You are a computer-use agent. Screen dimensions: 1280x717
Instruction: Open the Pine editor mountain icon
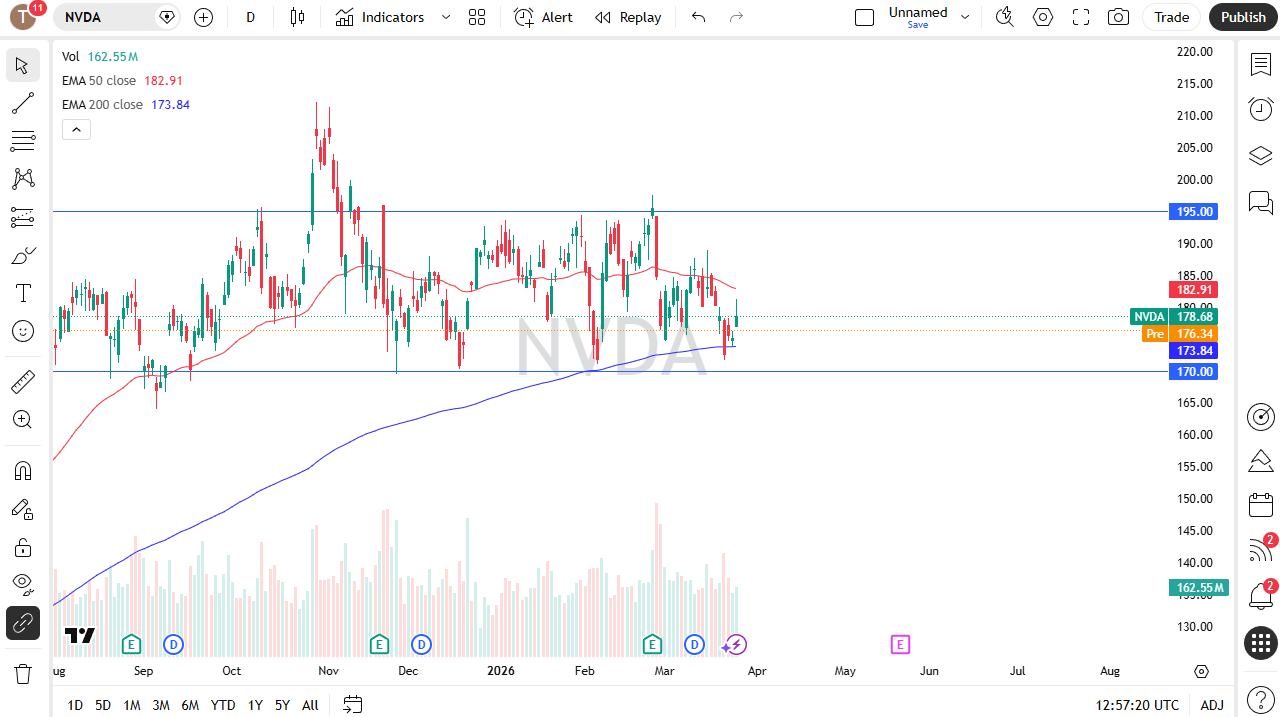pos(1261,461)
